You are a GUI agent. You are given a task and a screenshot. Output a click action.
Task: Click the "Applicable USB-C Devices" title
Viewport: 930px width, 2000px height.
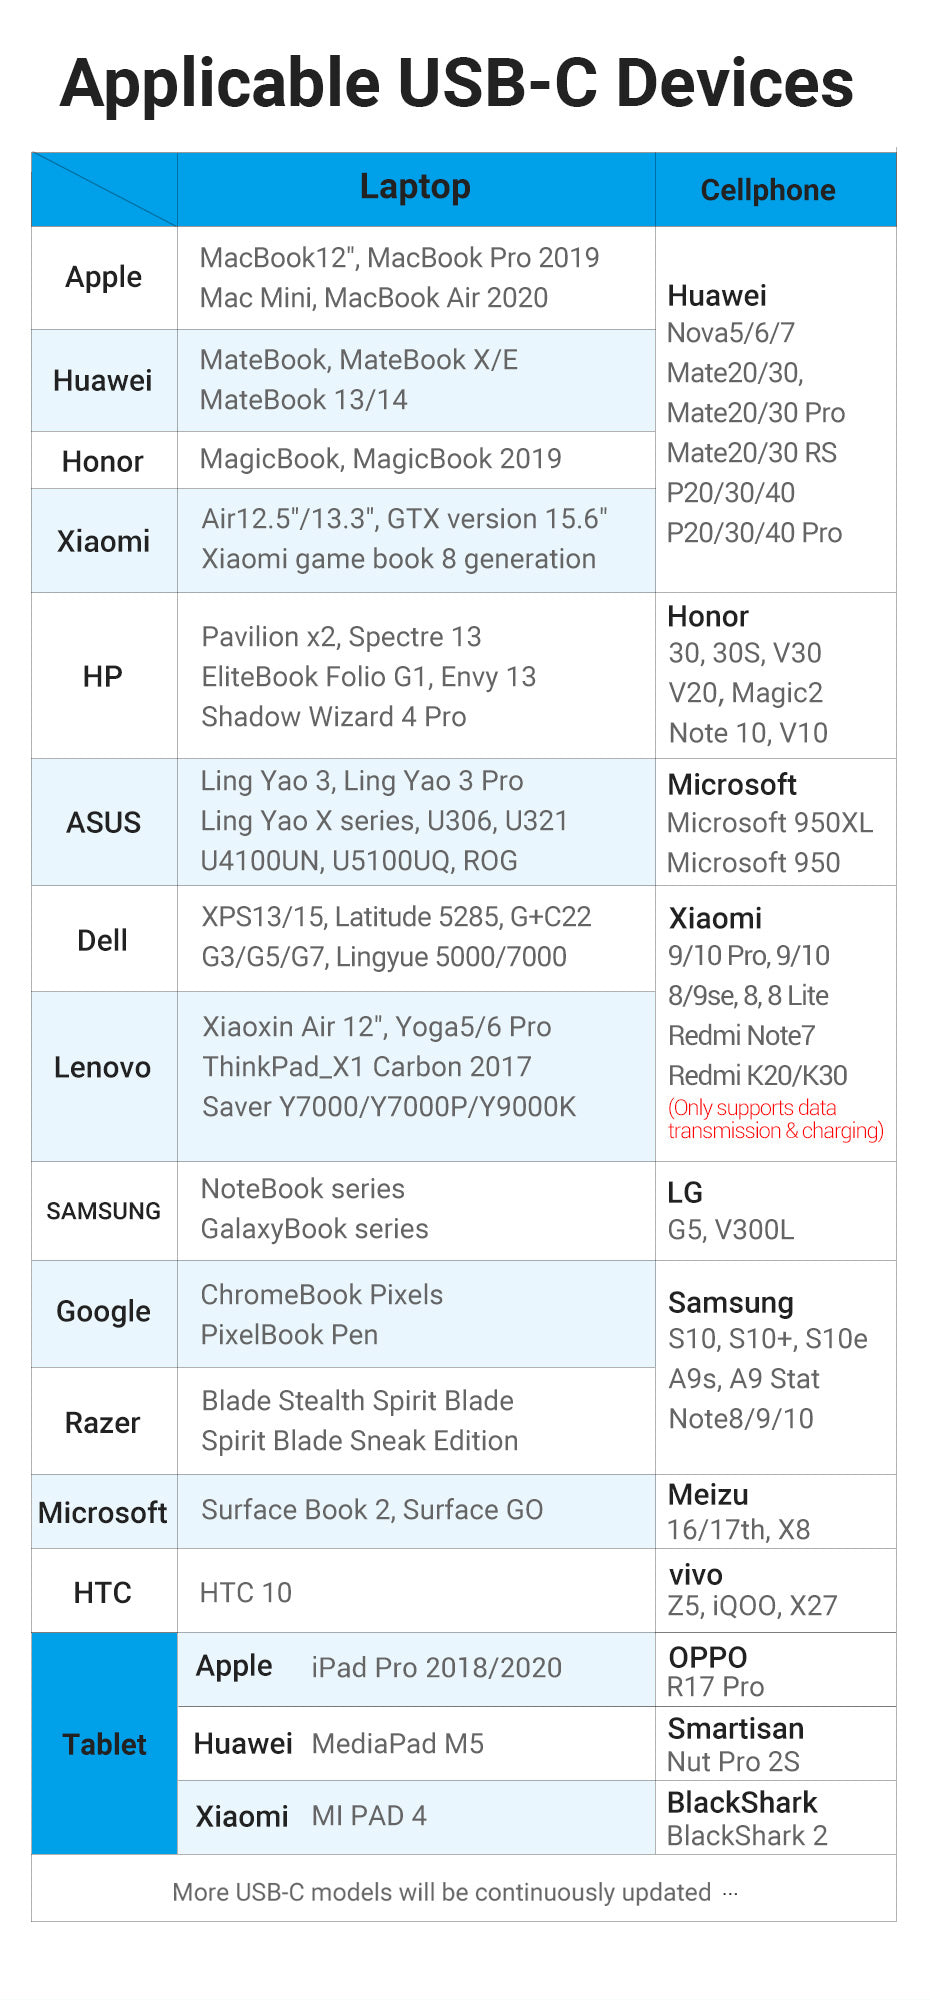(457, 83)
